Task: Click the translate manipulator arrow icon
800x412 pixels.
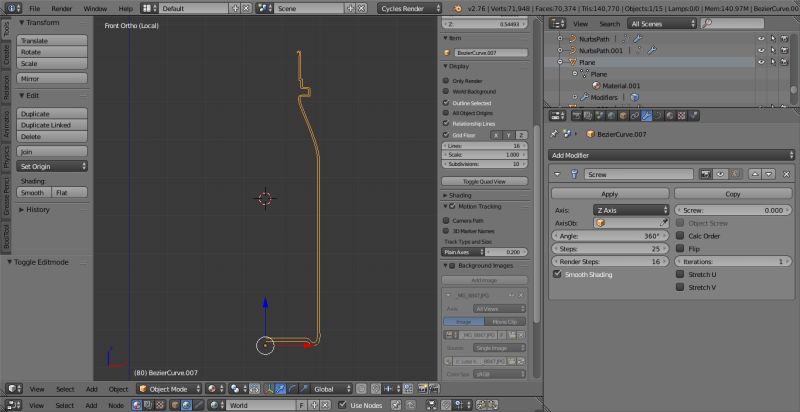Action: click(x=281, y=389)
